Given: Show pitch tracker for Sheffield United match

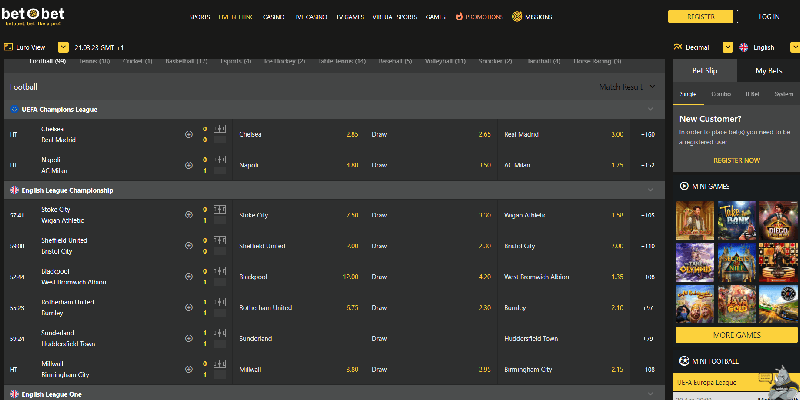Looking at the screenshot, I should 220,240.
